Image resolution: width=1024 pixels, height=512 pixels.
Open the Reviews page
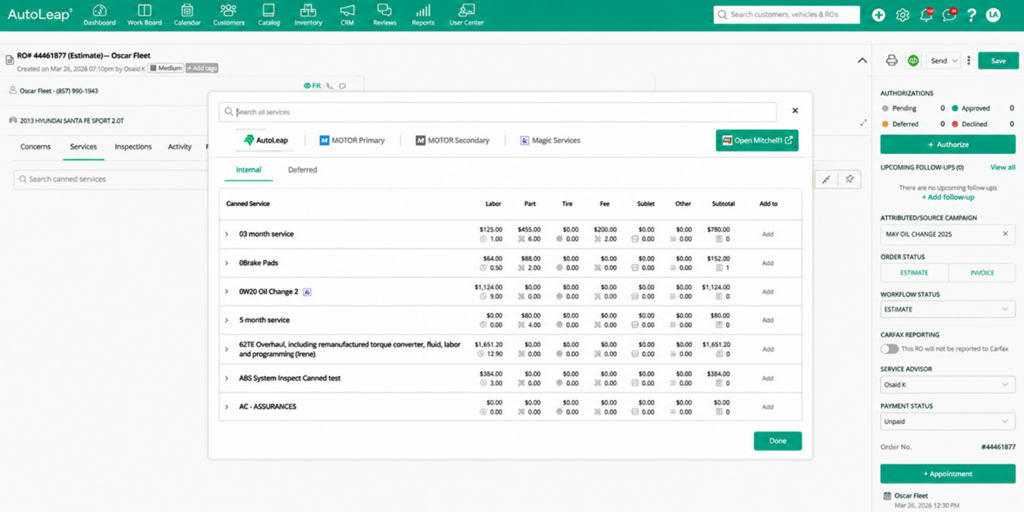coord(385,15)
